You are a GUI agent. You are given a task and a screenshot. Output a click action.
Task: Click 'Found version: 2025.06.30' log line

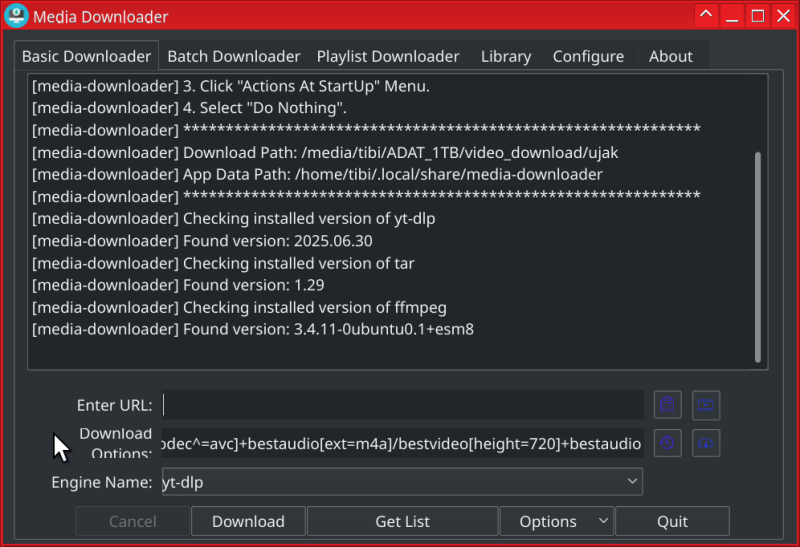pyautogui.click(x=202, y=241)
